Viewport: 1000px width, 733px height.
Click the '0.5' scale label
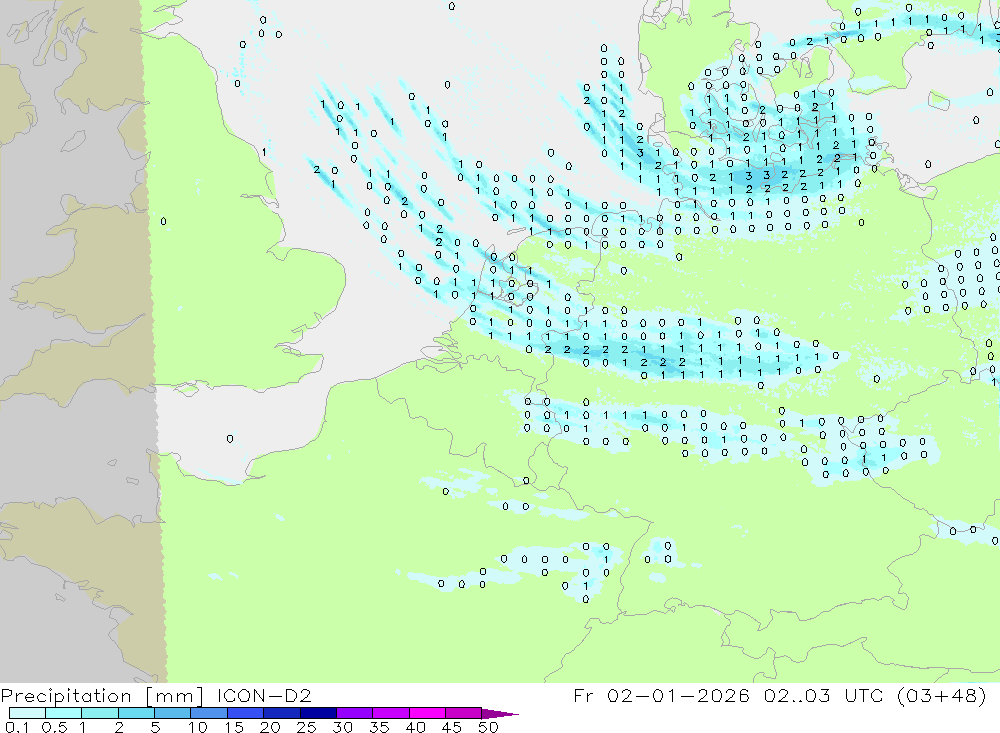(x=54, y=727)
